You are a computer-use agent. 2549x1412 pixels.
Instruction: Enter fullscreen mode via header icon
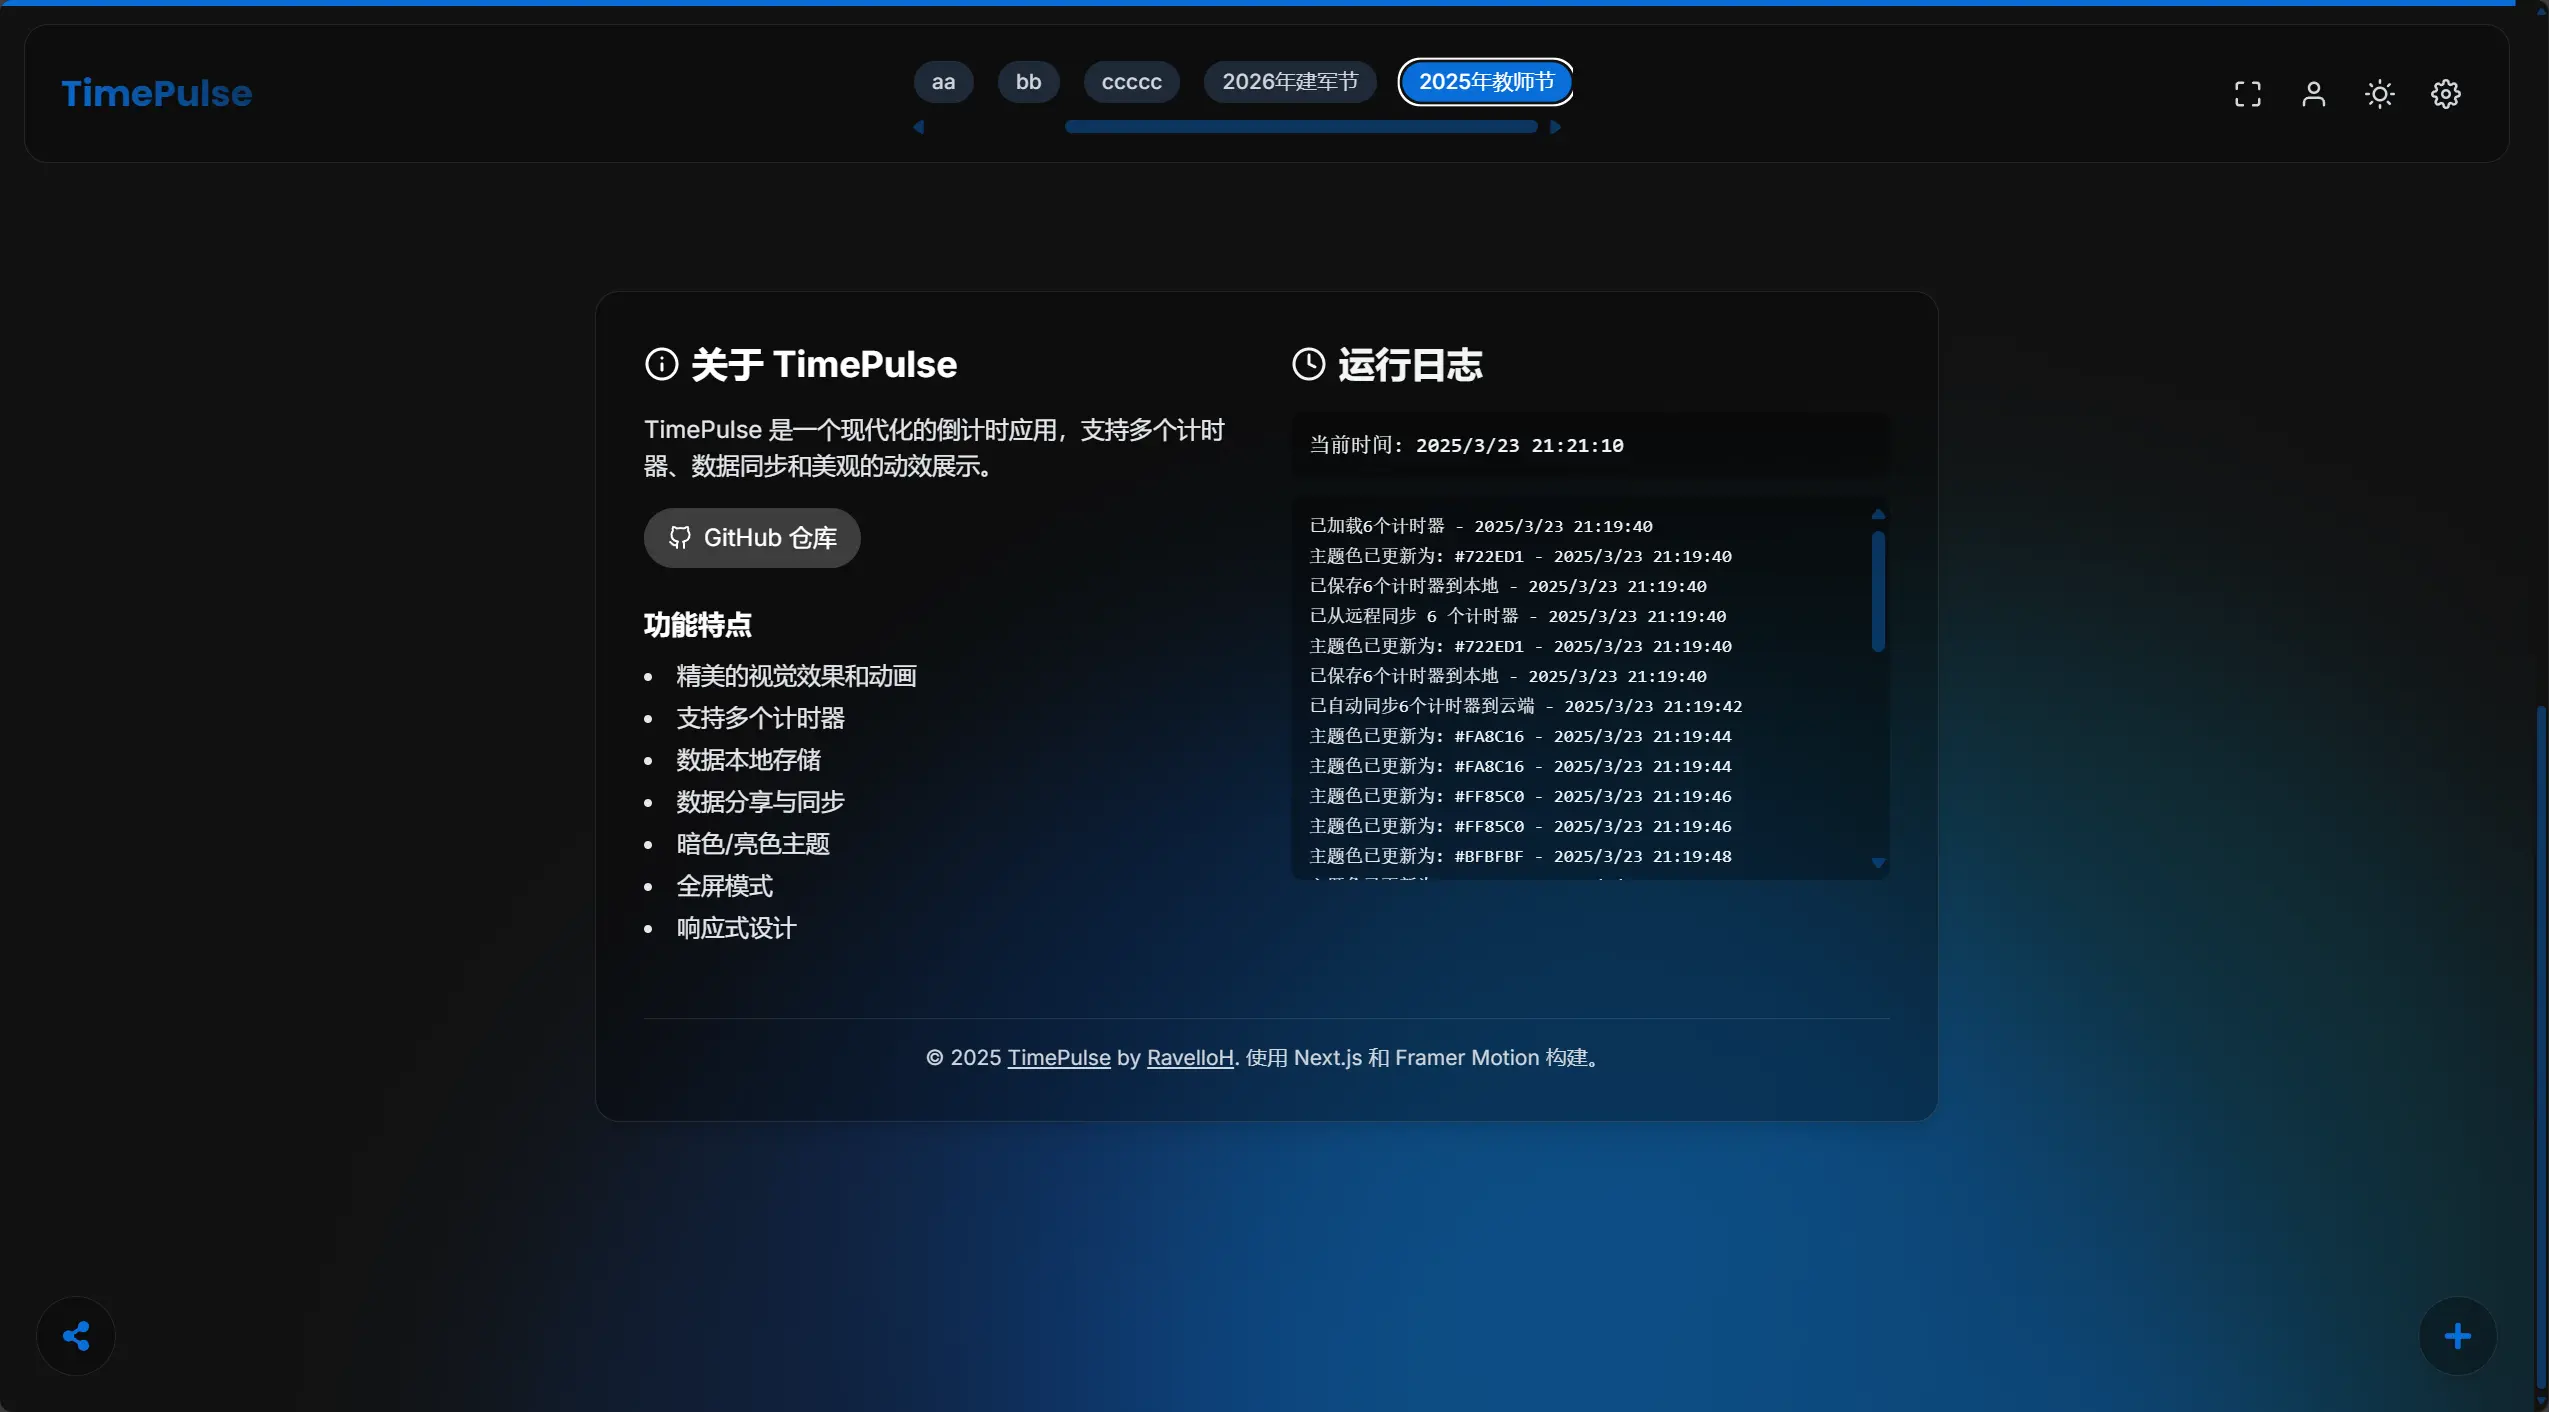click(x=2247, y=94)
